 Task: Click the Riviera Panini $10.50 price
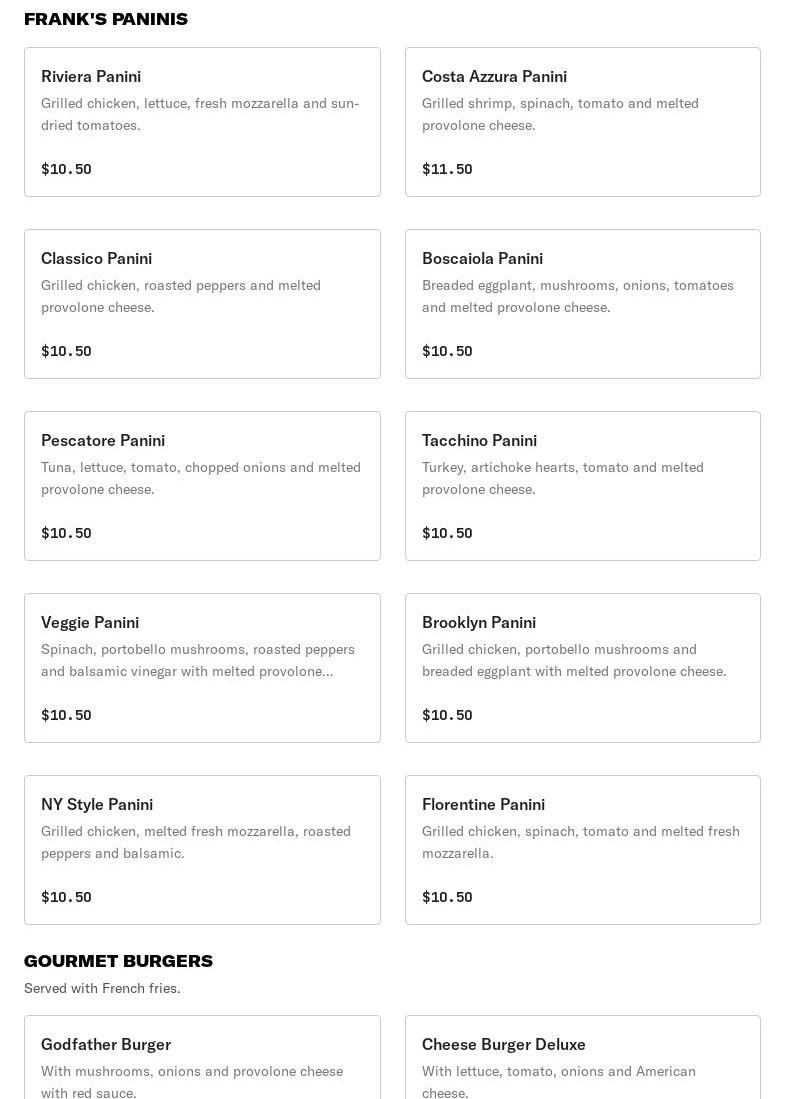(x=66, y=169)
